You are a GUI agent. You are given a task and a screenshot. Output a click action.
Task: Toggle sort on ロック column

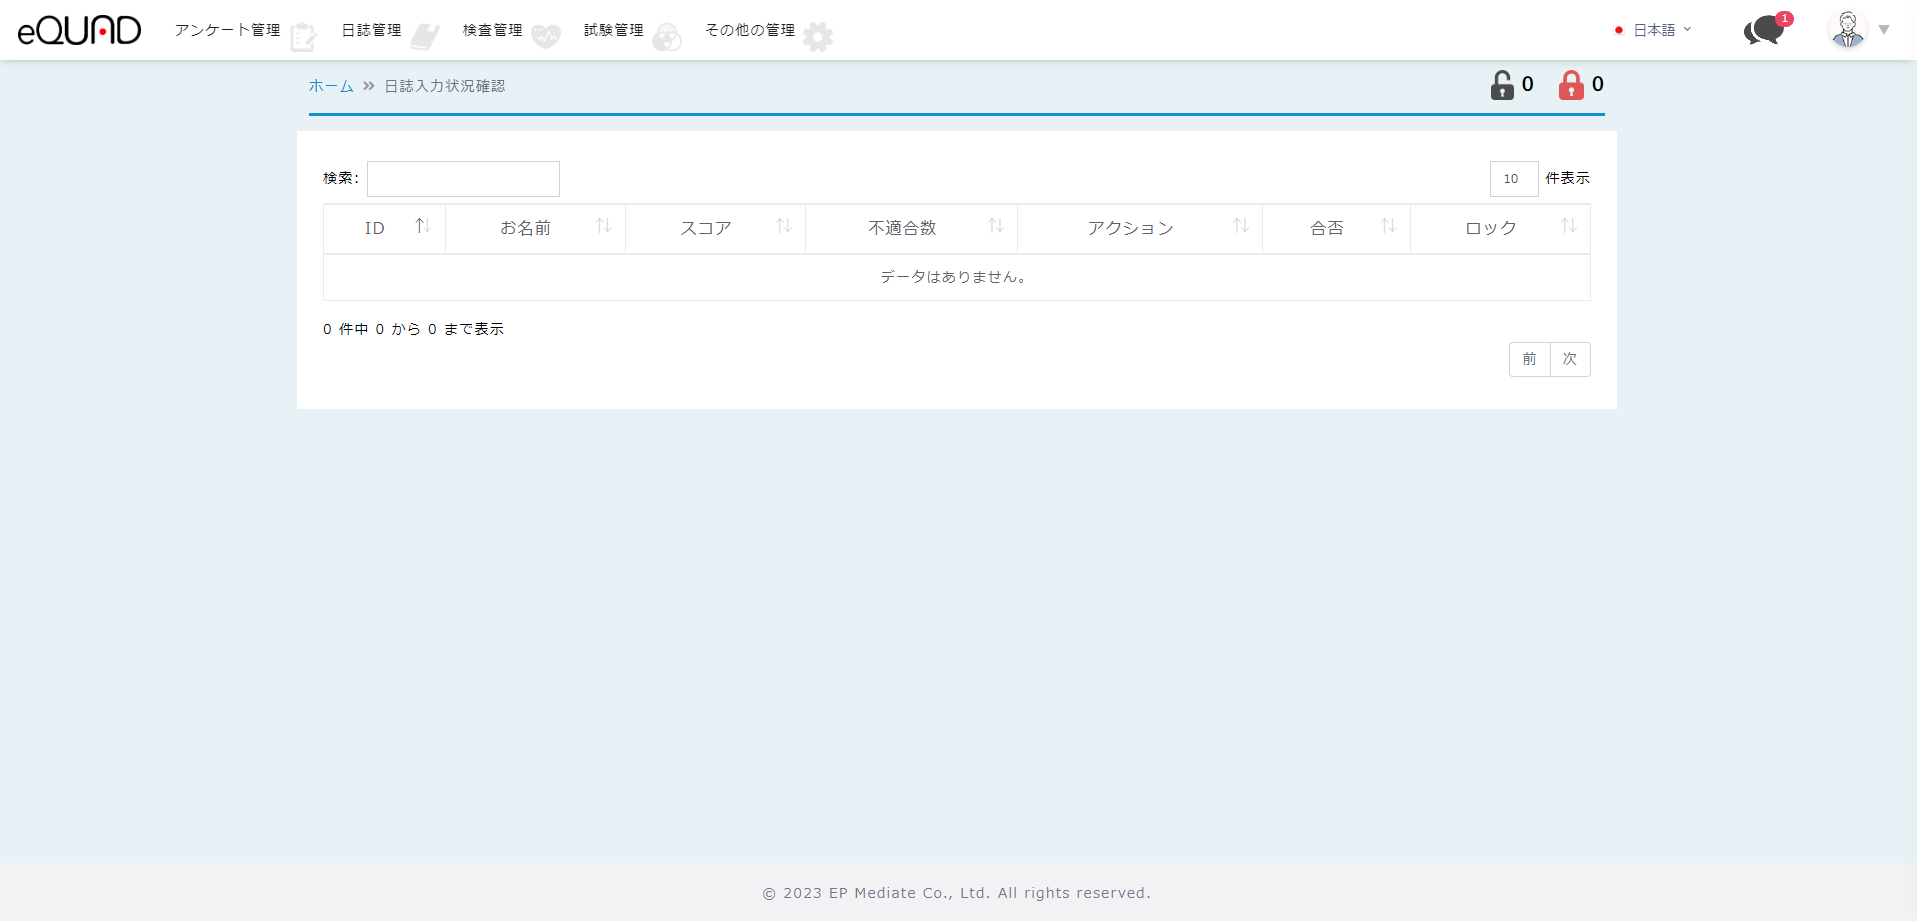pyautogui.click(x=1568, y=227)
